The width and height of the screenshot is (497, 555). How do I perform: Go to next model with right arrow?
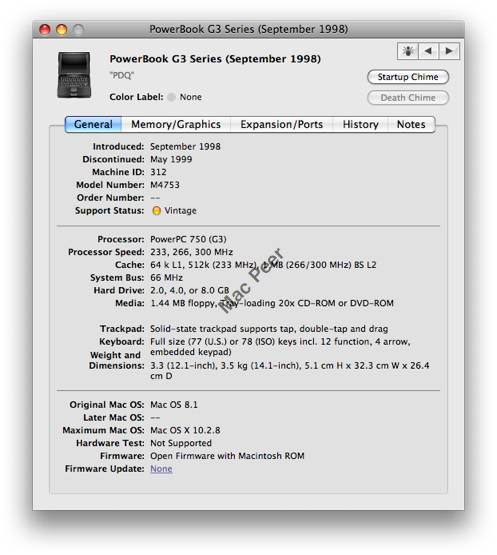[x=449, y=51]
